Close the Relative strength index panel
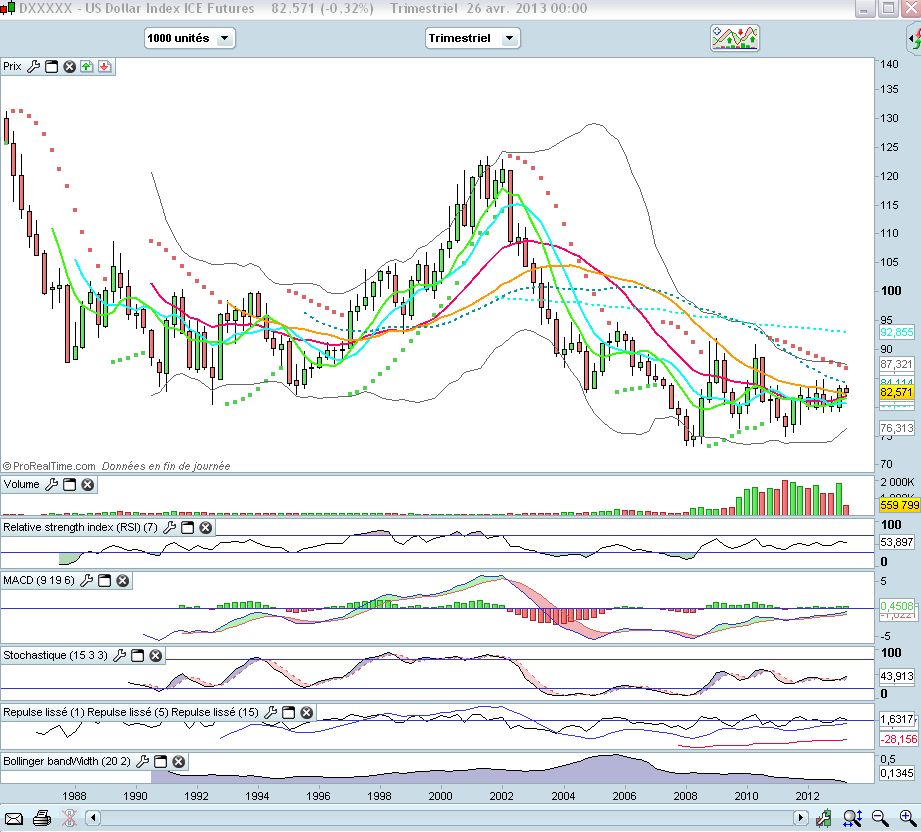The image size is (921, 832). pos(206,528)
